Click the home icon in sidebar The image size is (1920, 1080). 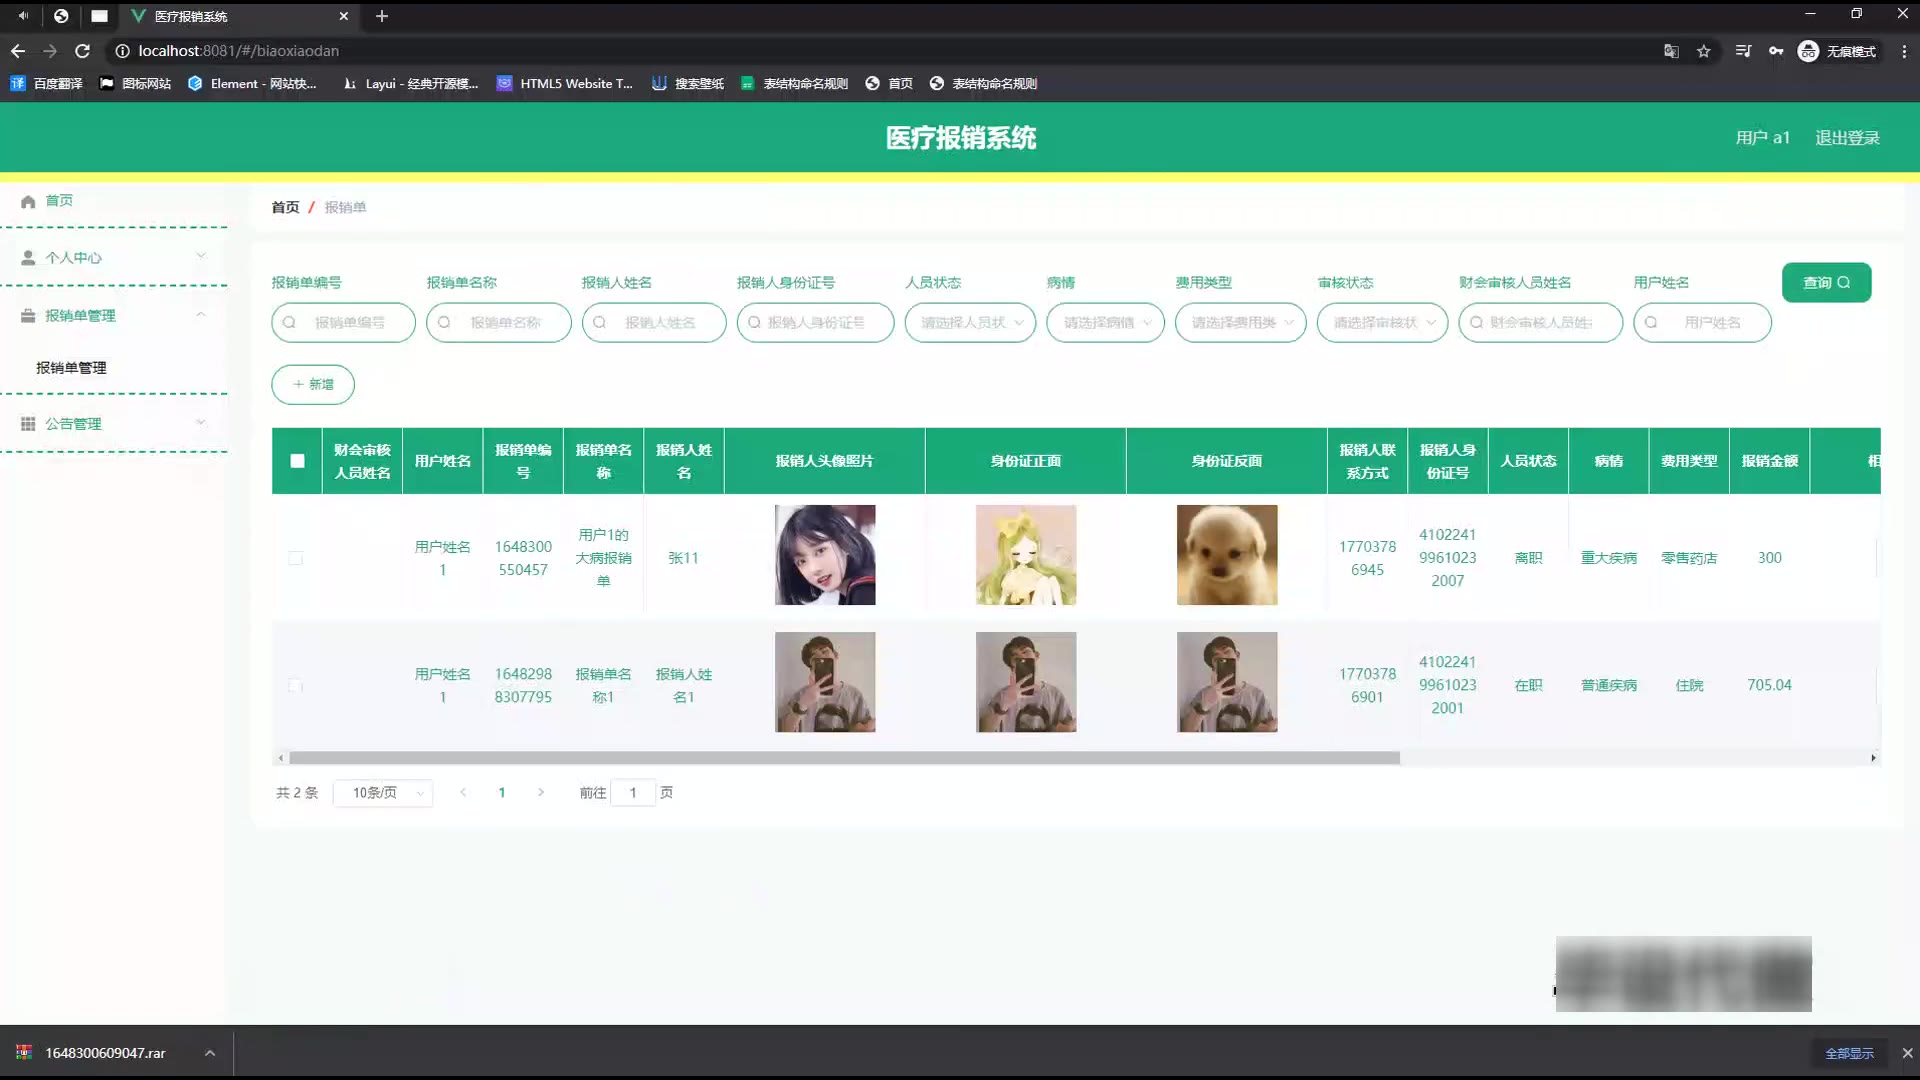[28, 201]
